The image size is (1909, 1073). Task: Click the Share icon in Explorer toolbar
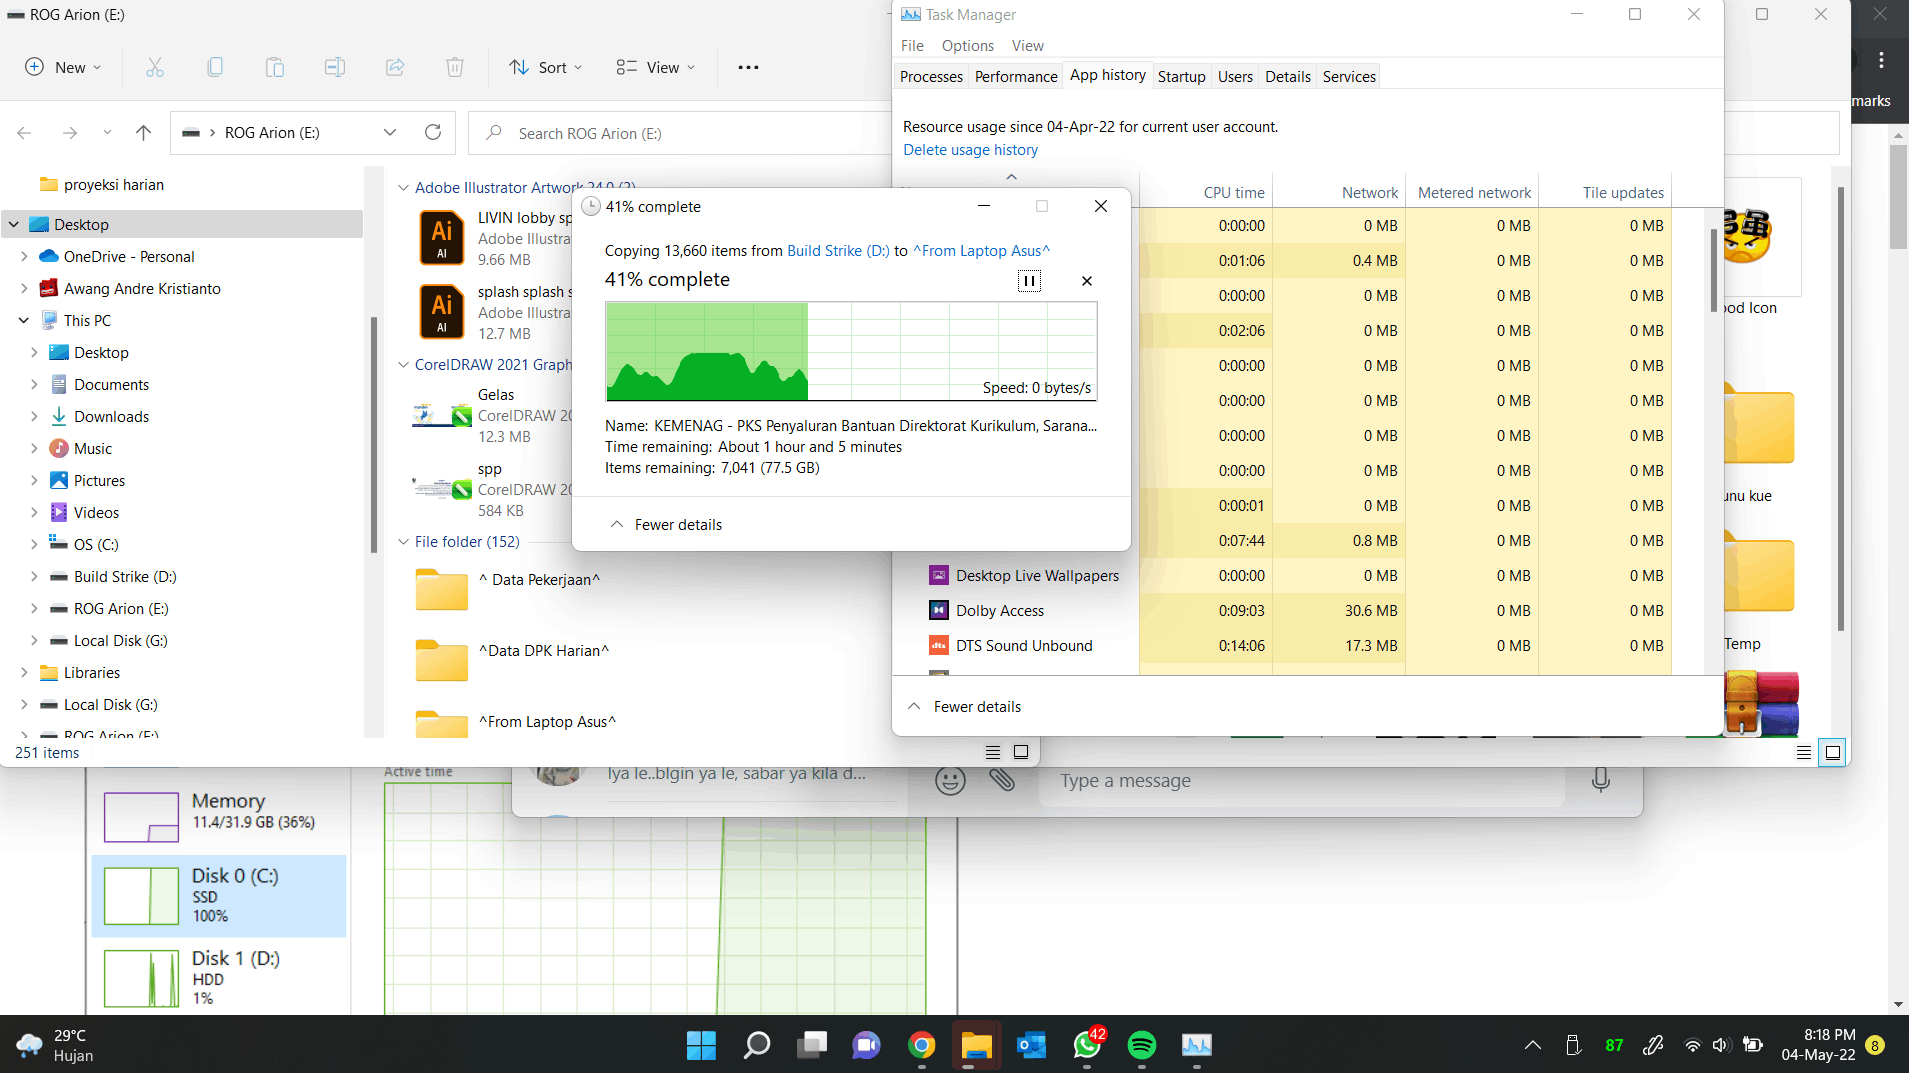click(x=395, y=67)
